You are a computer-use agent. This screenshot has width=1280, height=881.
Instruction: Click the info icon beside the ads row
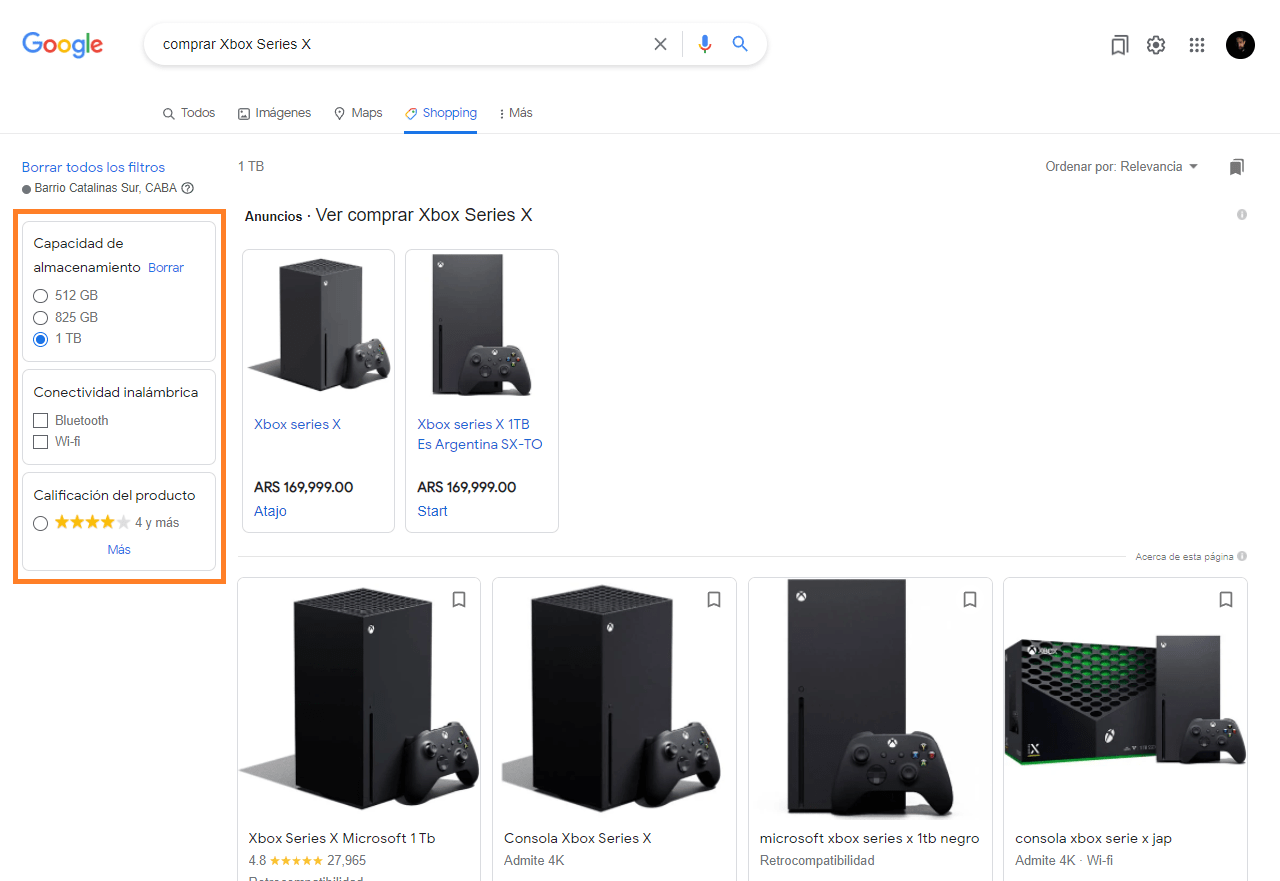1242,214
